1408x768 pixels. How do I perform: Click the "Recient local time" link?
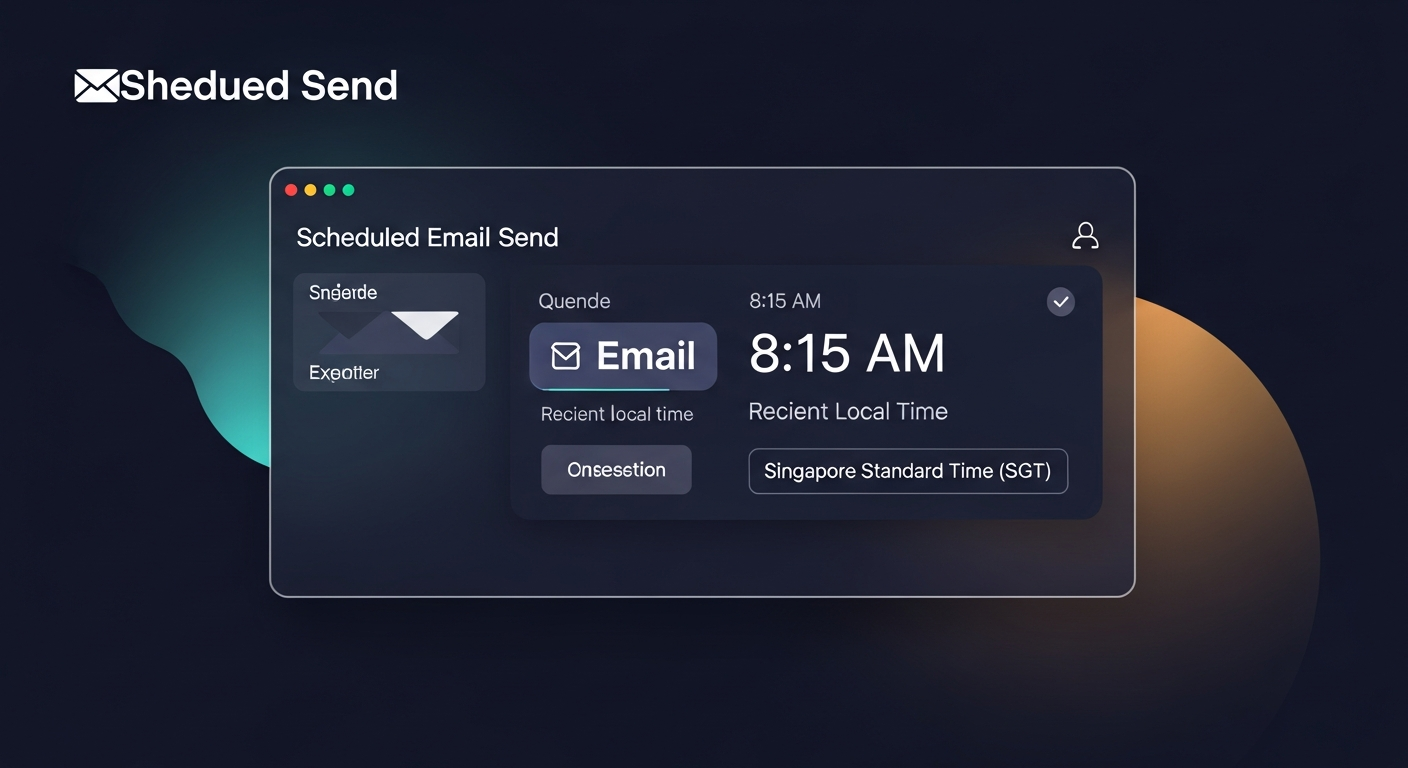click(x=617, y=413)
